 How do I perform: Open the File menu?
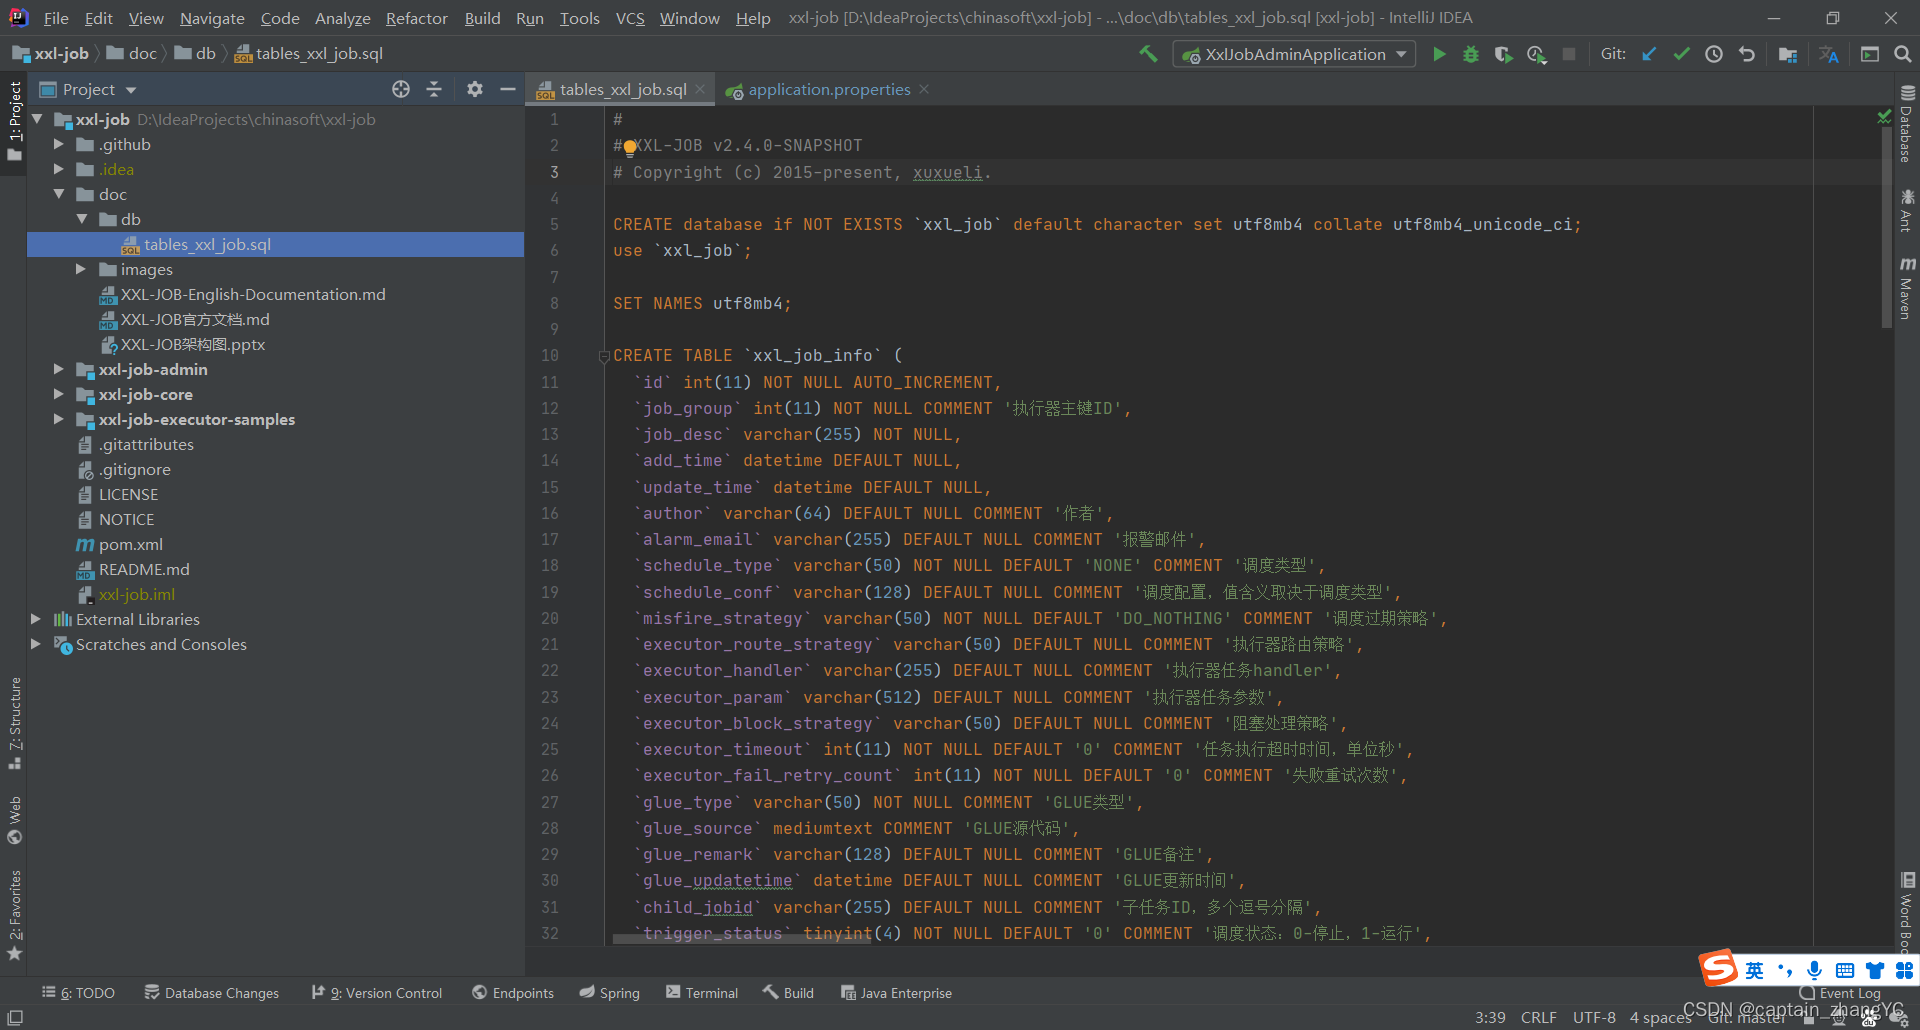click(56, 18)
